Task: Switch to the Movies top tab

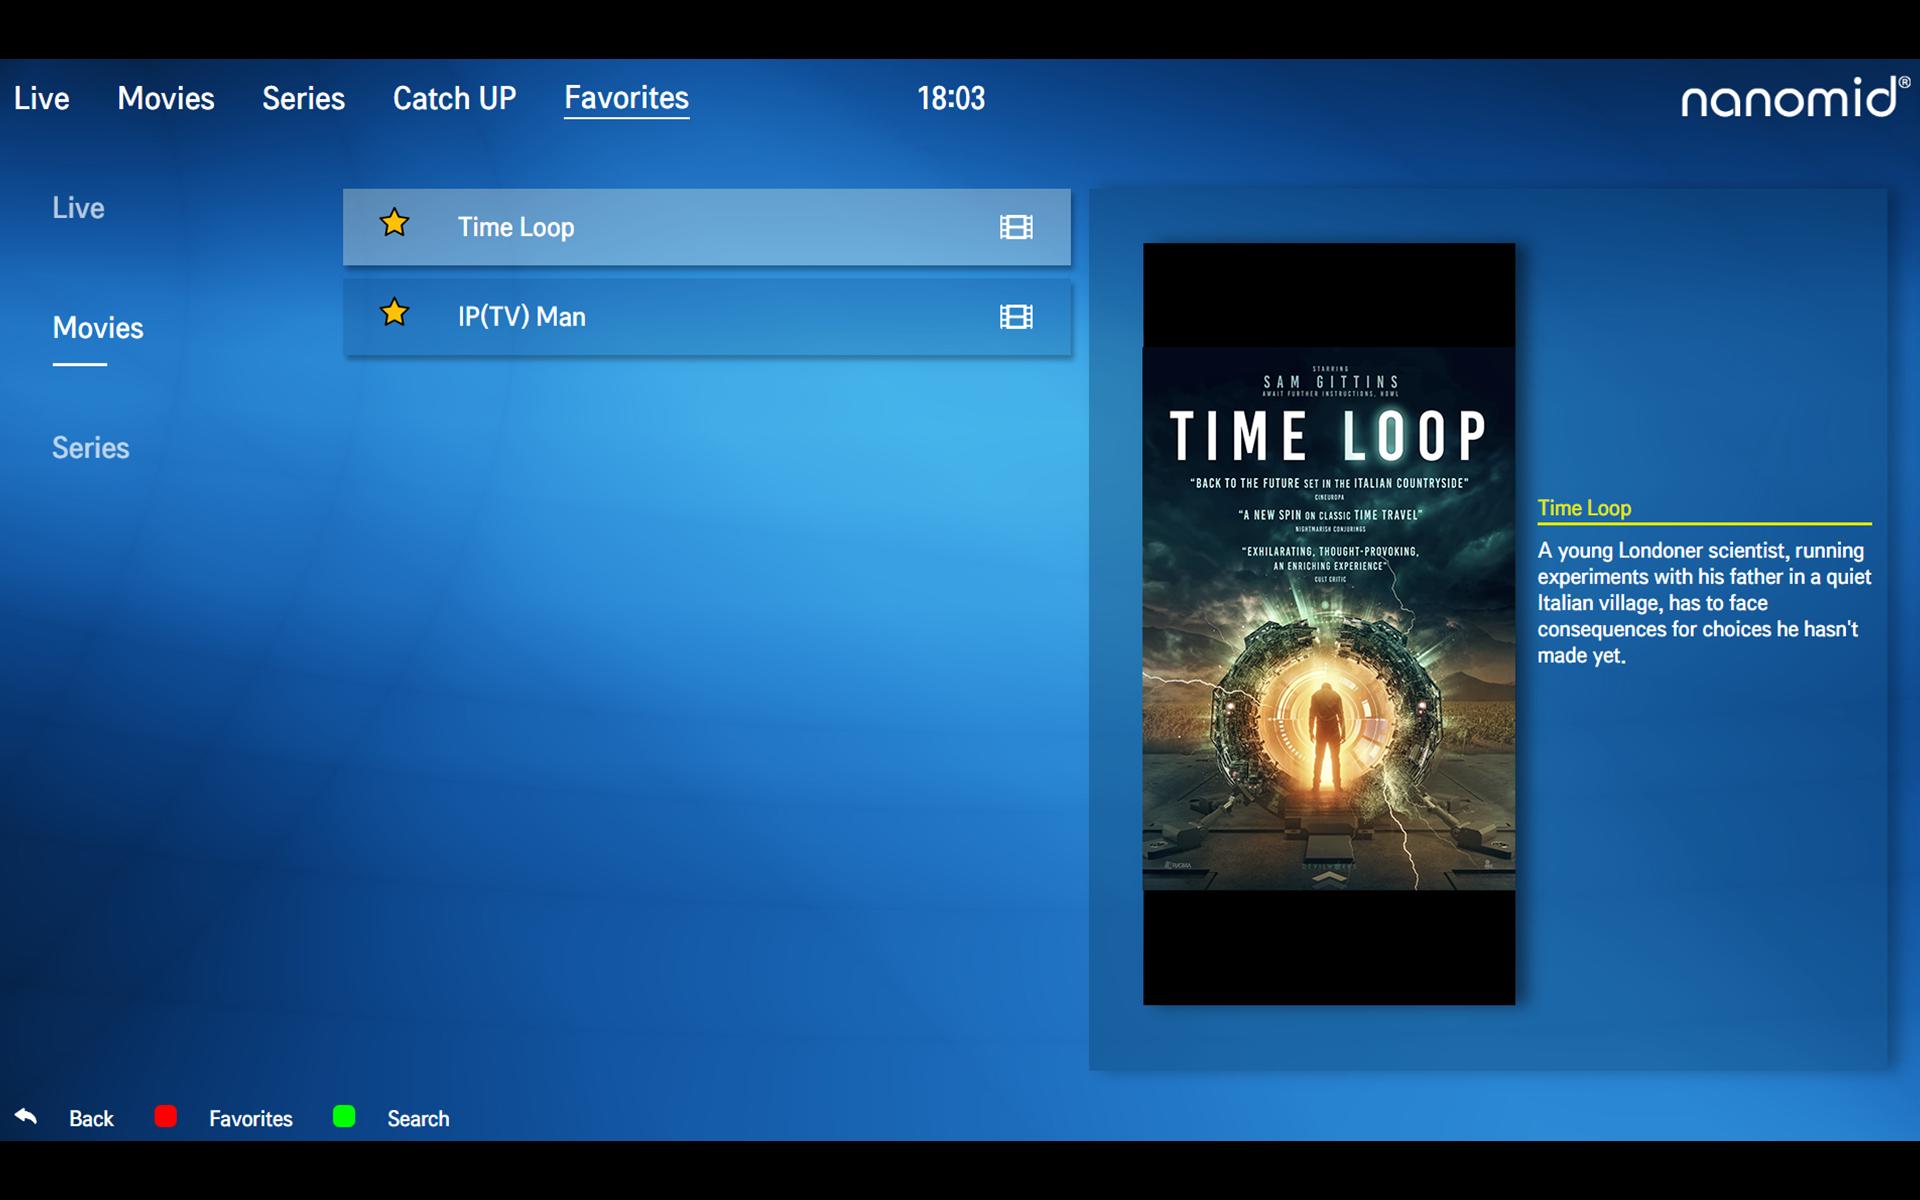Action: (x=166, y=98)
